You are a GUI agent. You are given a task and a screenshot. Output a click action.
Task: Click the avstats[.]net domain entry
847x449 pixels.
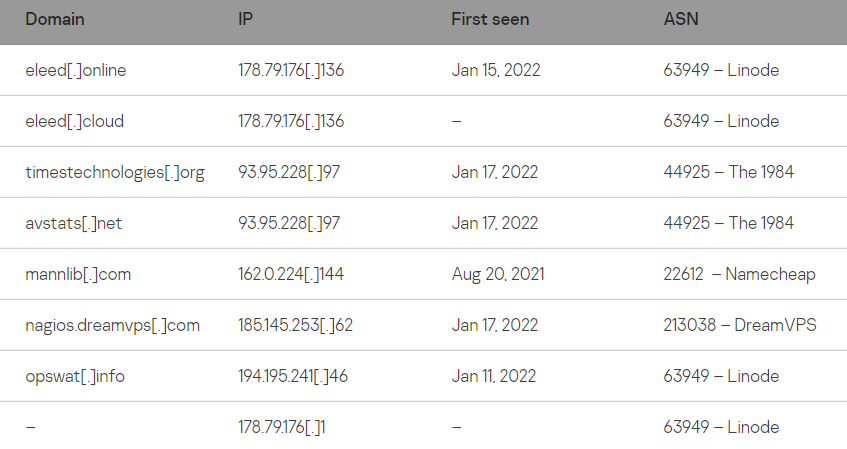(x=73, y=223)
